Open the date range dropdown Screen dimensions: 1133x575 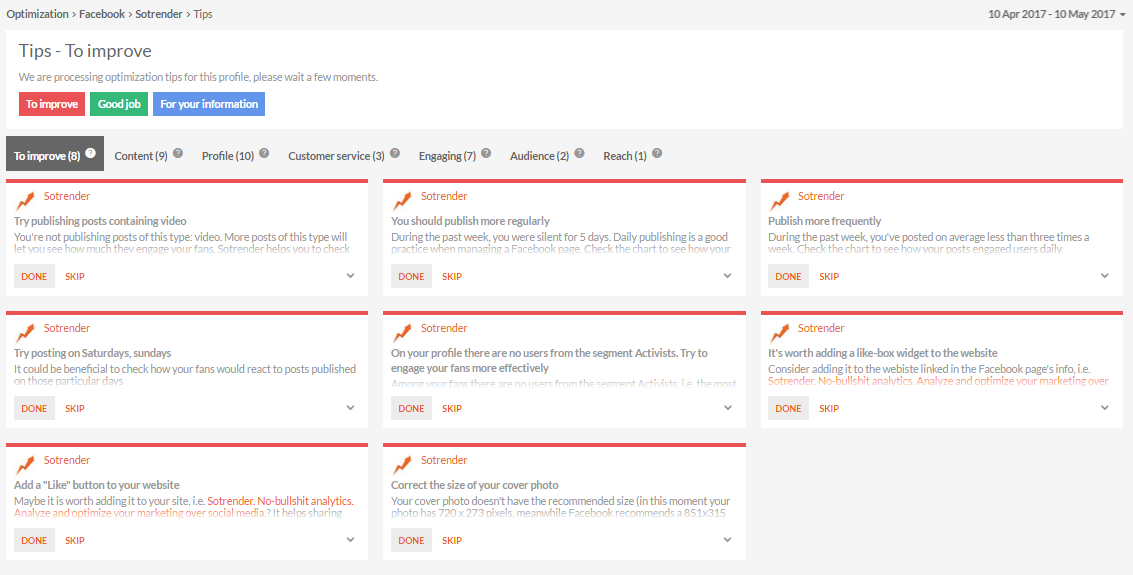click(x=1057, y=14)
